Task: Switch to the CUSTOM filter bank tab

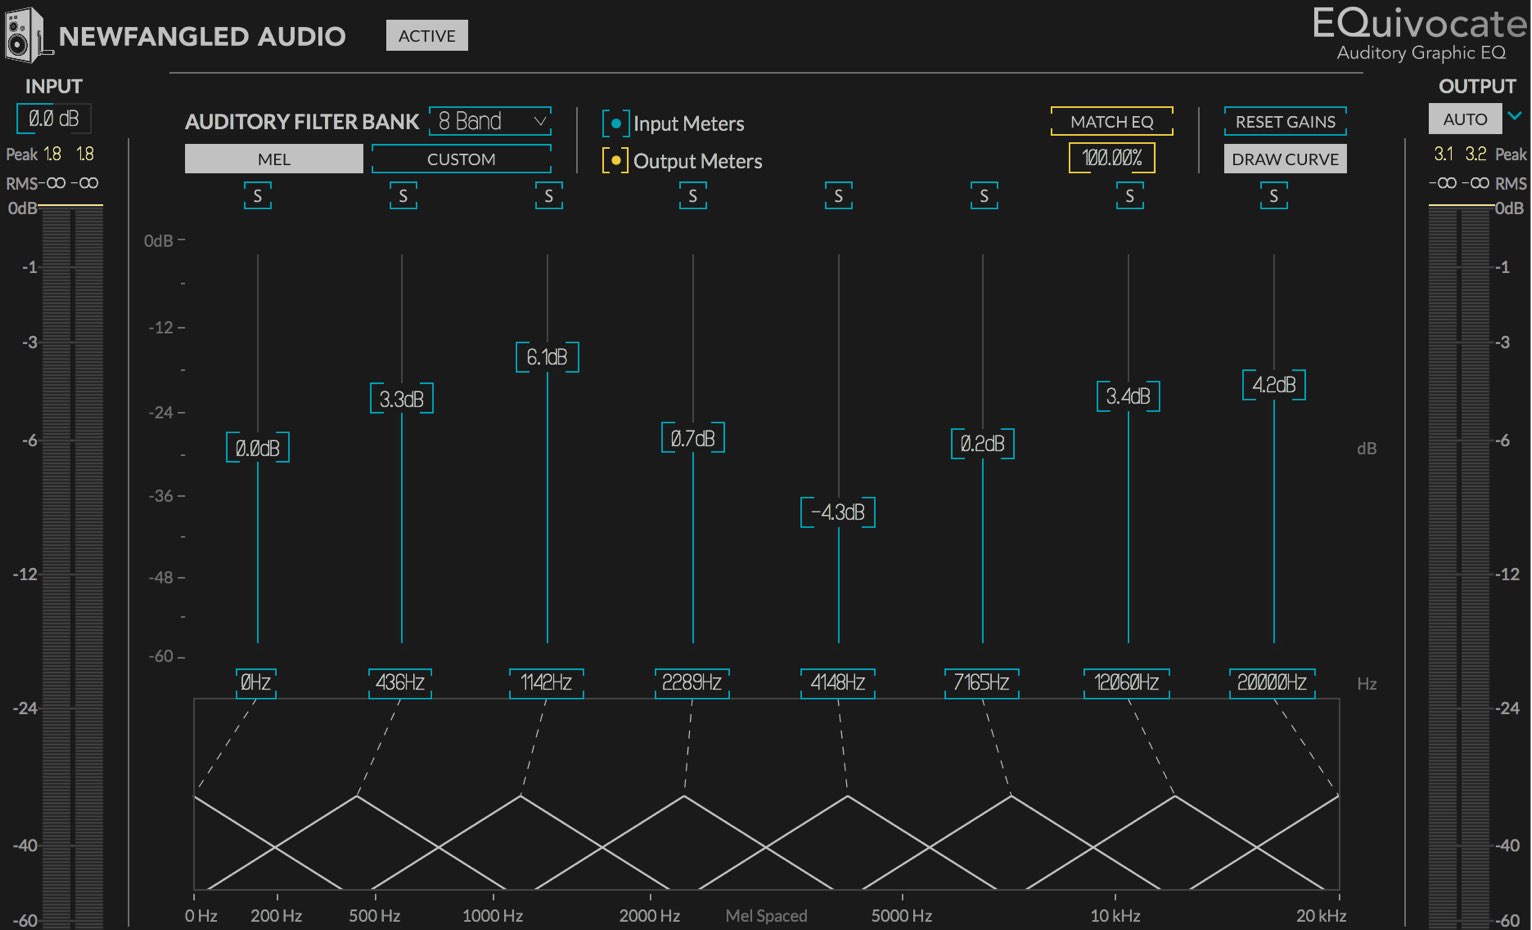Action: pyautogui.click(x=461, y=159)
